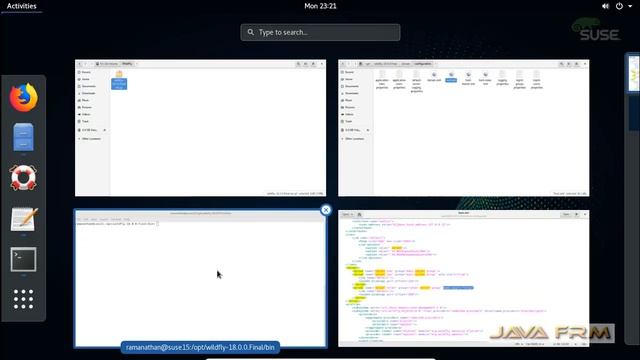640x360 pixels.
Task: Click the power icon in top bar
Action: [619, 6]
